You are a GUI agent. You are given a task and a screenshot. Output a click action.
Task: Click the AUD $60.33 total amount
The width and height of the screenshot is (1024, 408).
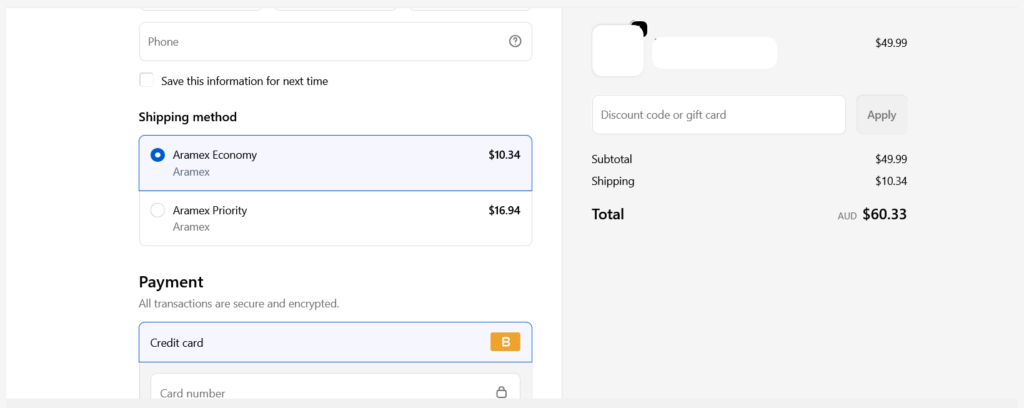(x=883, y=214)
